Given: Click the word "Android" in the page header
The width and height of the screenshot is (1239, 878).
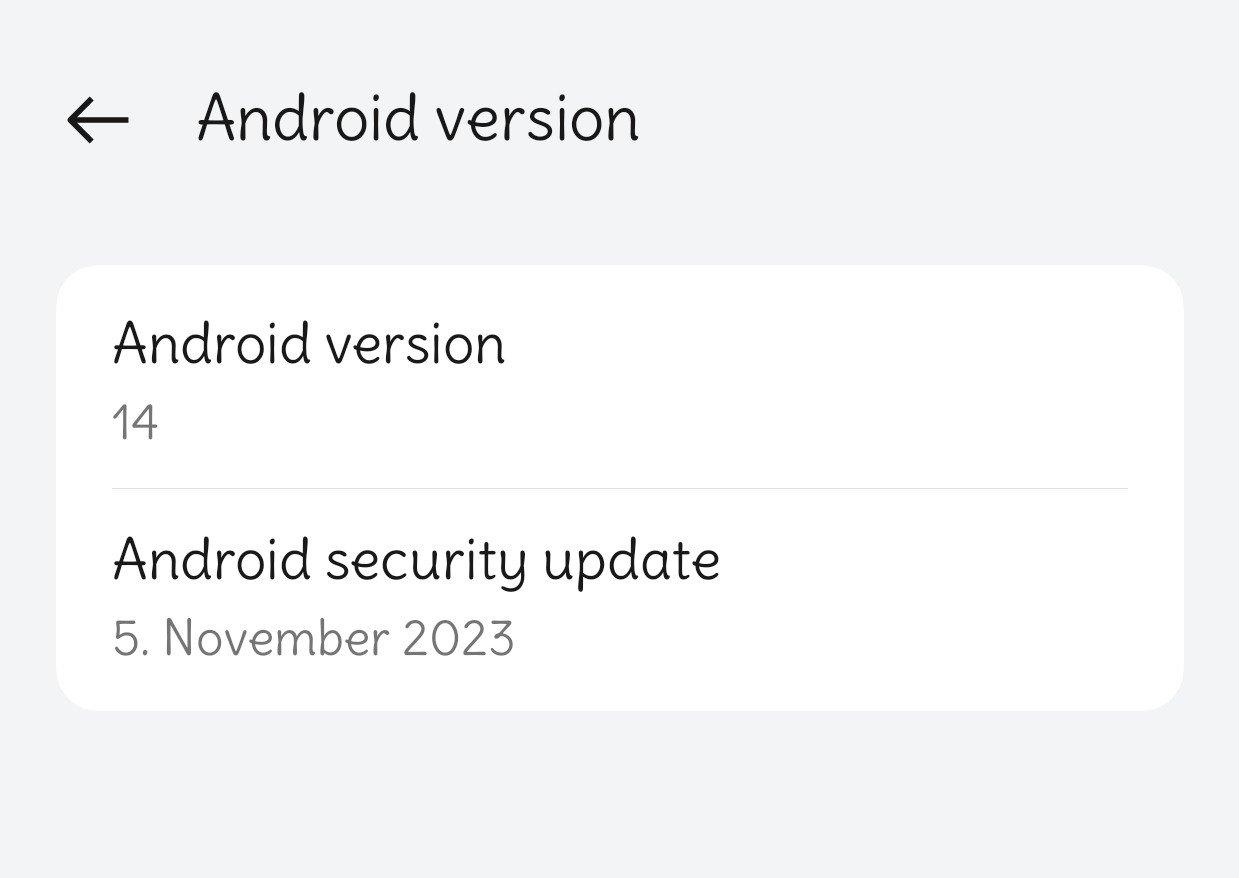Looking at the screenshot, I should 308,120.
